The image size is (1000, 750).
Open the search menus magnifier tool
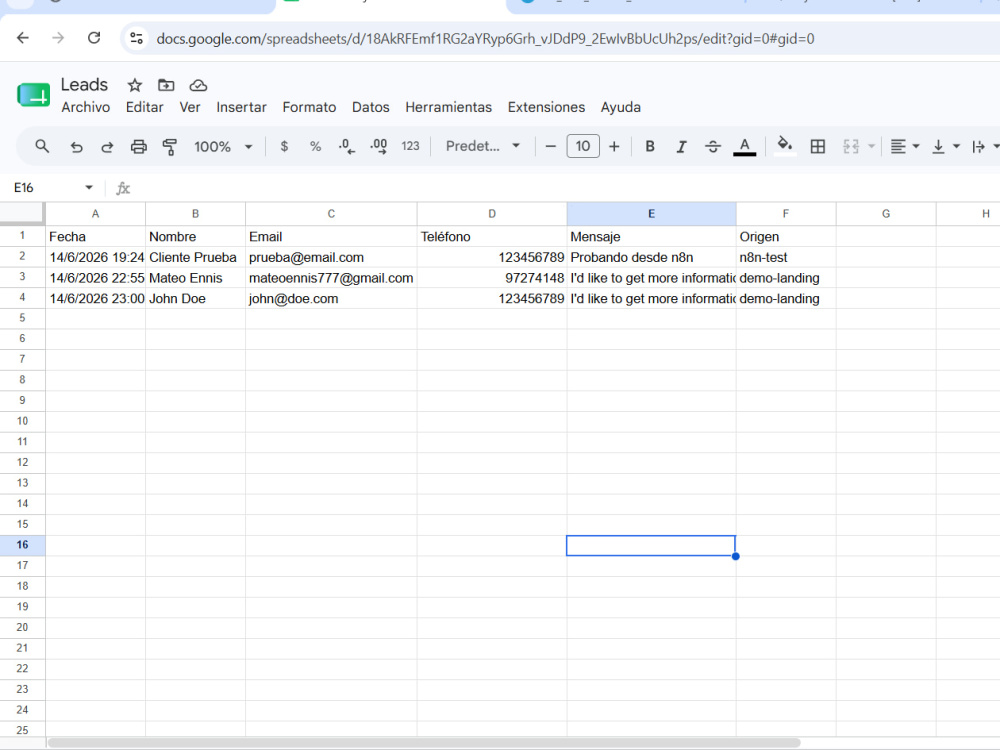(x=42, y=147)
